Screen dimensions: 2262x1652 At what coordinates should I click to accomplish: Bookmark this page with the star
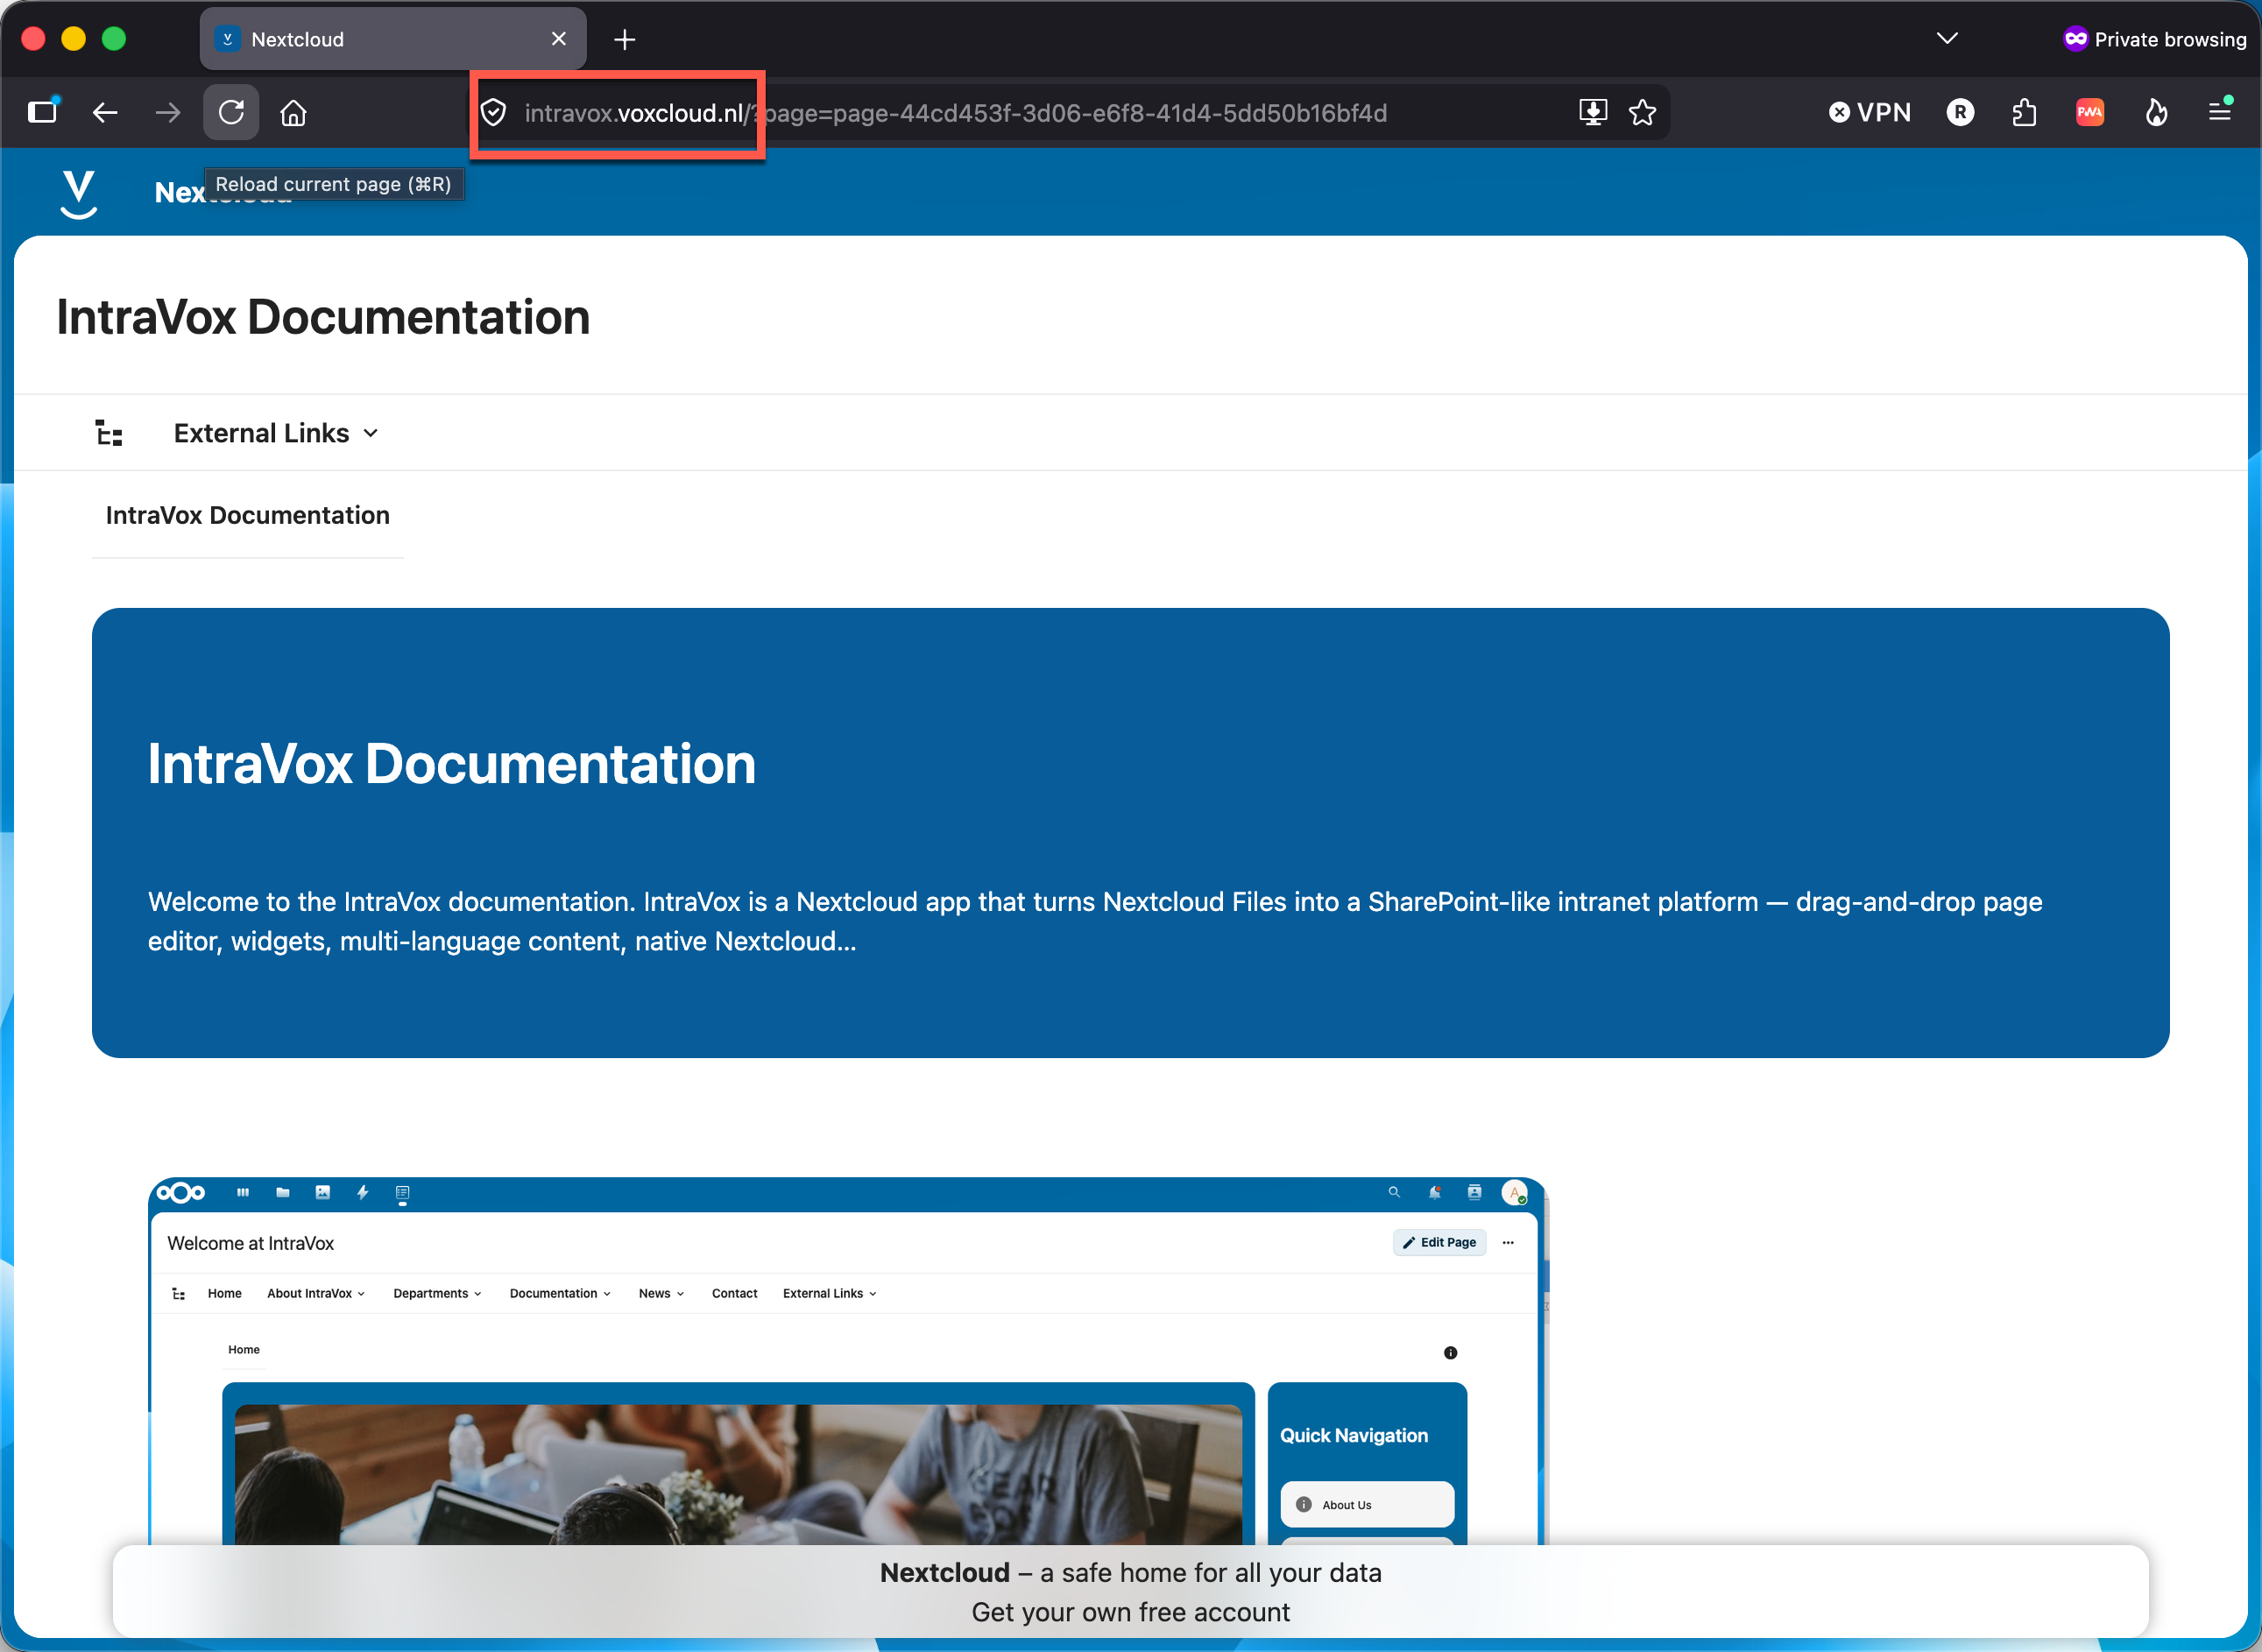1643,112
